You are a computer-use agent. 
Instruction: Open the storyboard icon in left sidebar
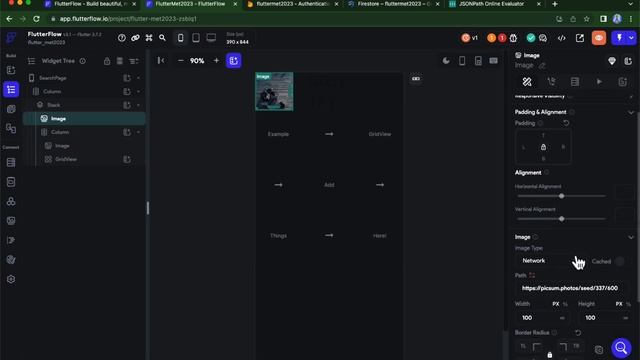point(11,128)
